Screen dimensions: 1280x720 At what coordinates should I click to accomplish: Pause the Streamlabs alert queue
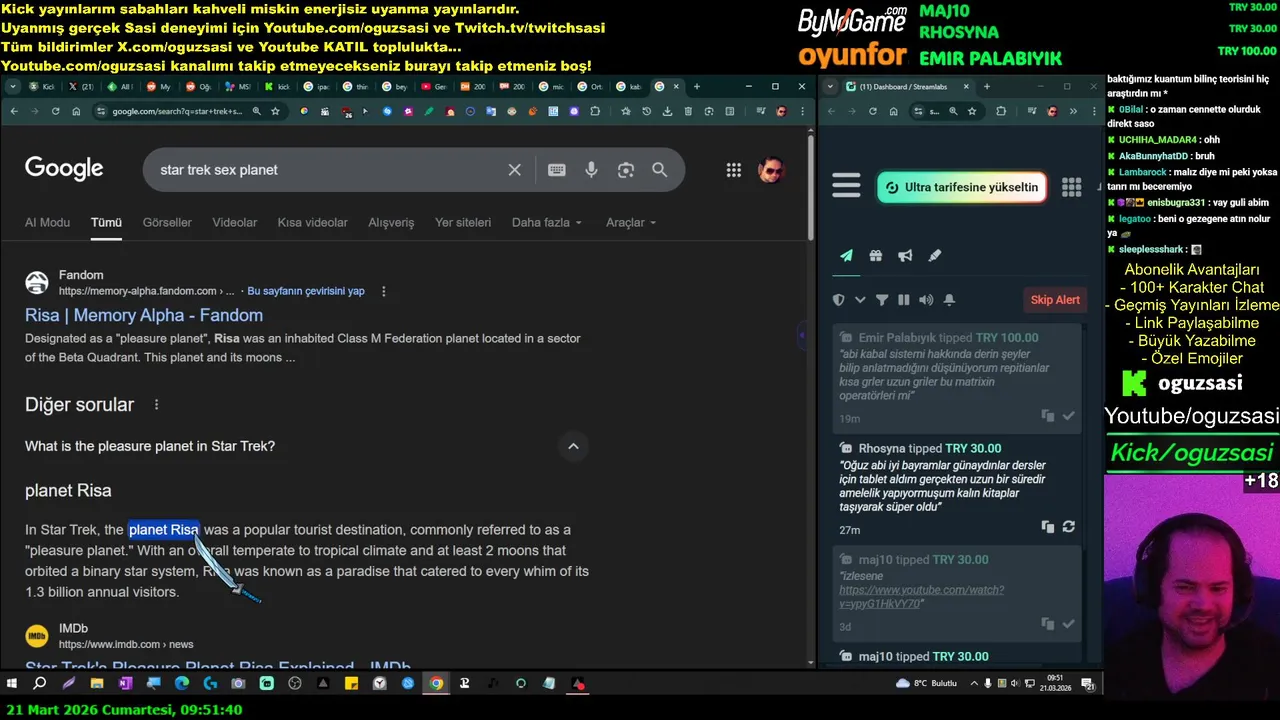[x=904, y=299]
